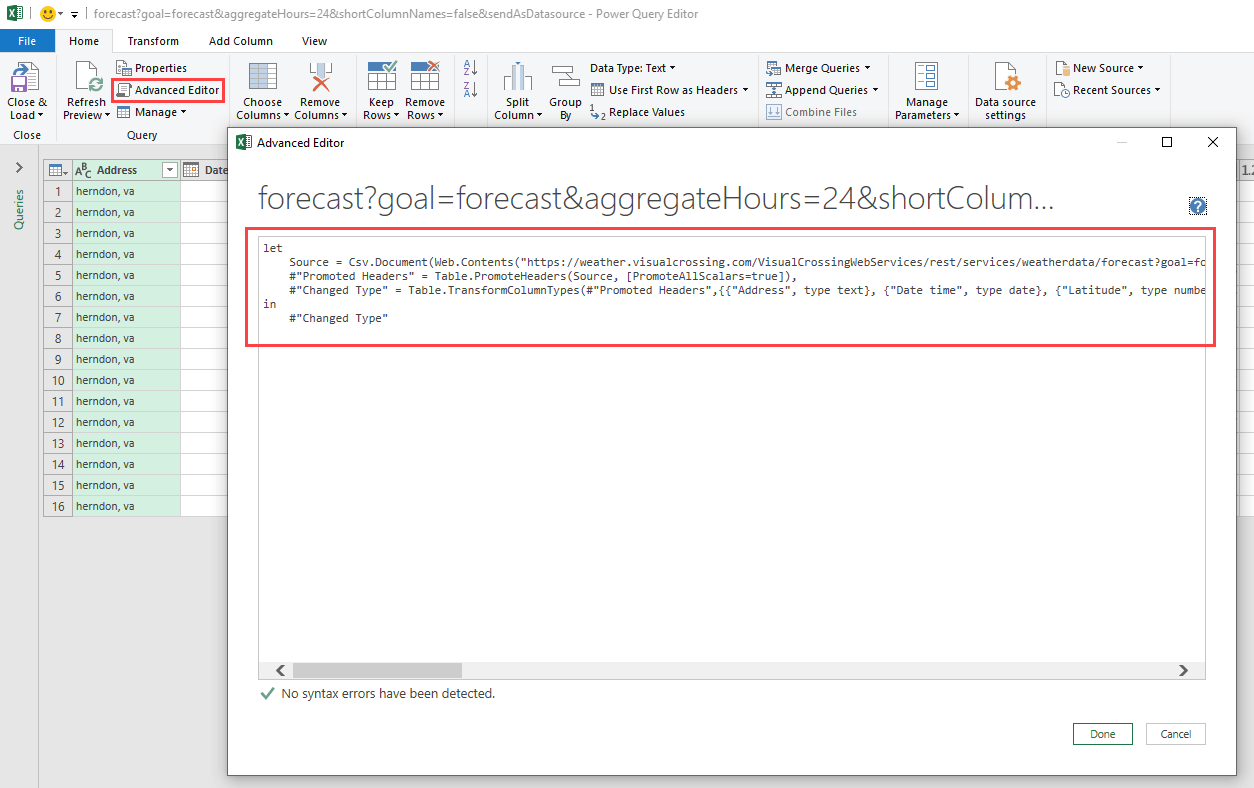1254x788 pixels.
Task: Click the Remove Columns icon
Action: point(320,78)
